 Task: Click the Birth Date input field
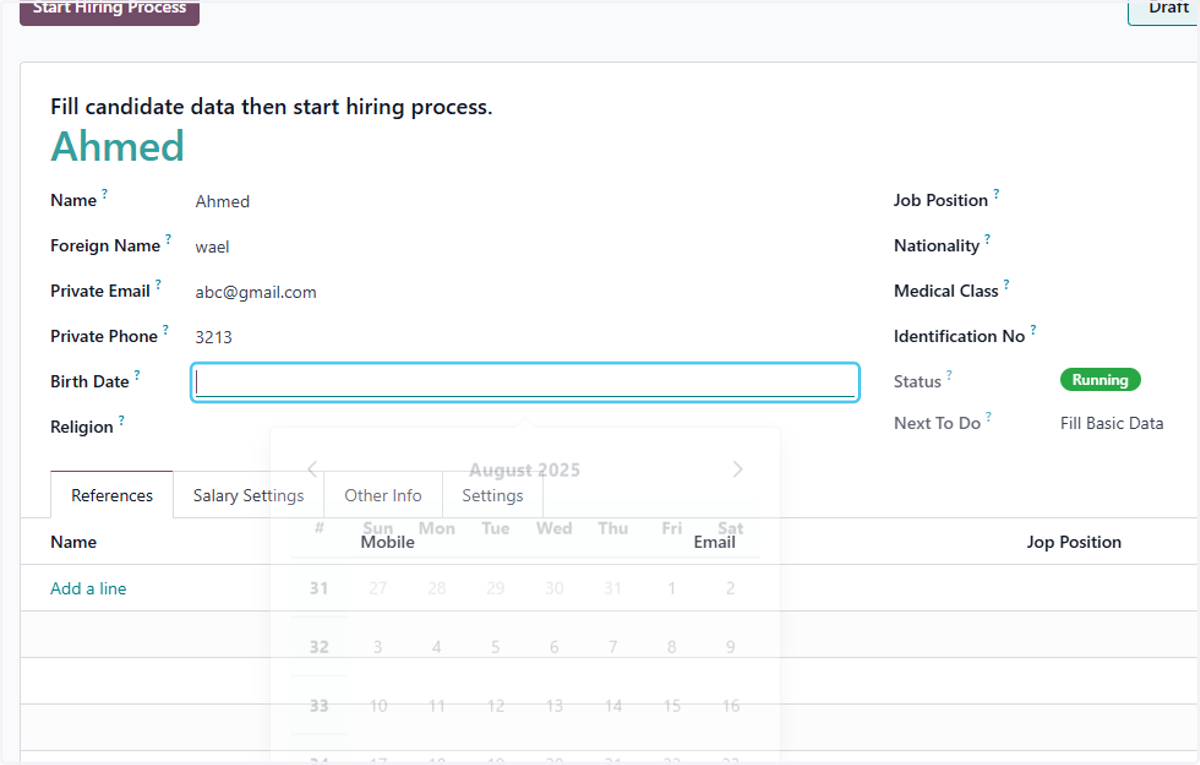525,382
